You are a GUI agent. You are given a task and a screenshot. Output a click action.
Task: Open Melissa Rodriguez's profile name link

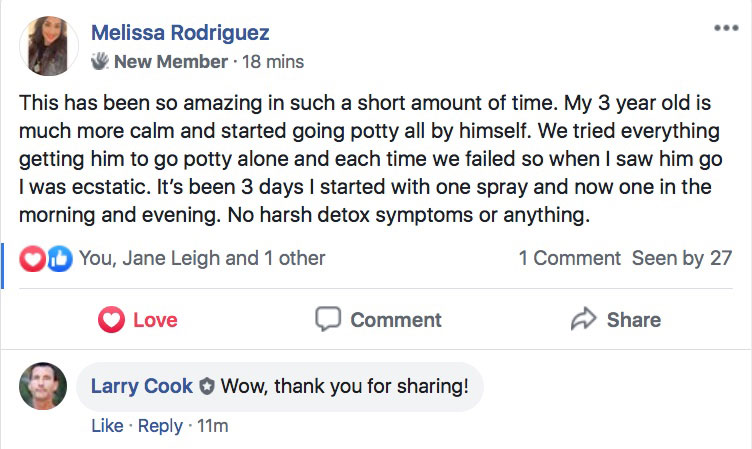pyautogui.click(x=179, y=32)
